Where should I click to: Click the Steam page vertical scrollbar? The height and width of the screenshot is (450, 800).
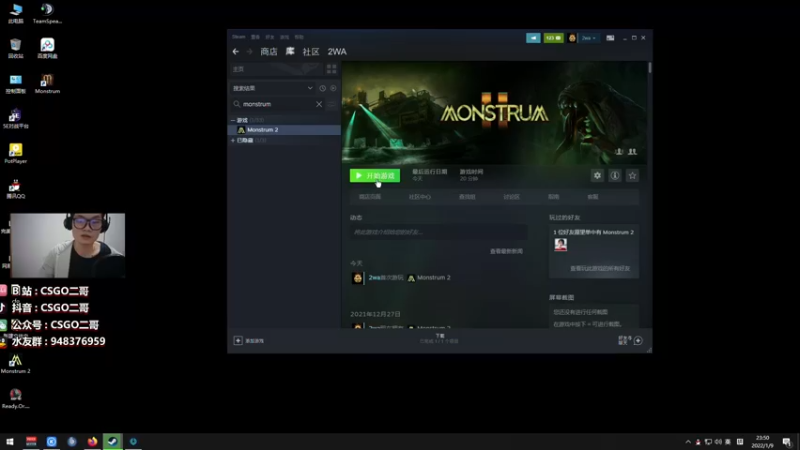pos(649,68)
